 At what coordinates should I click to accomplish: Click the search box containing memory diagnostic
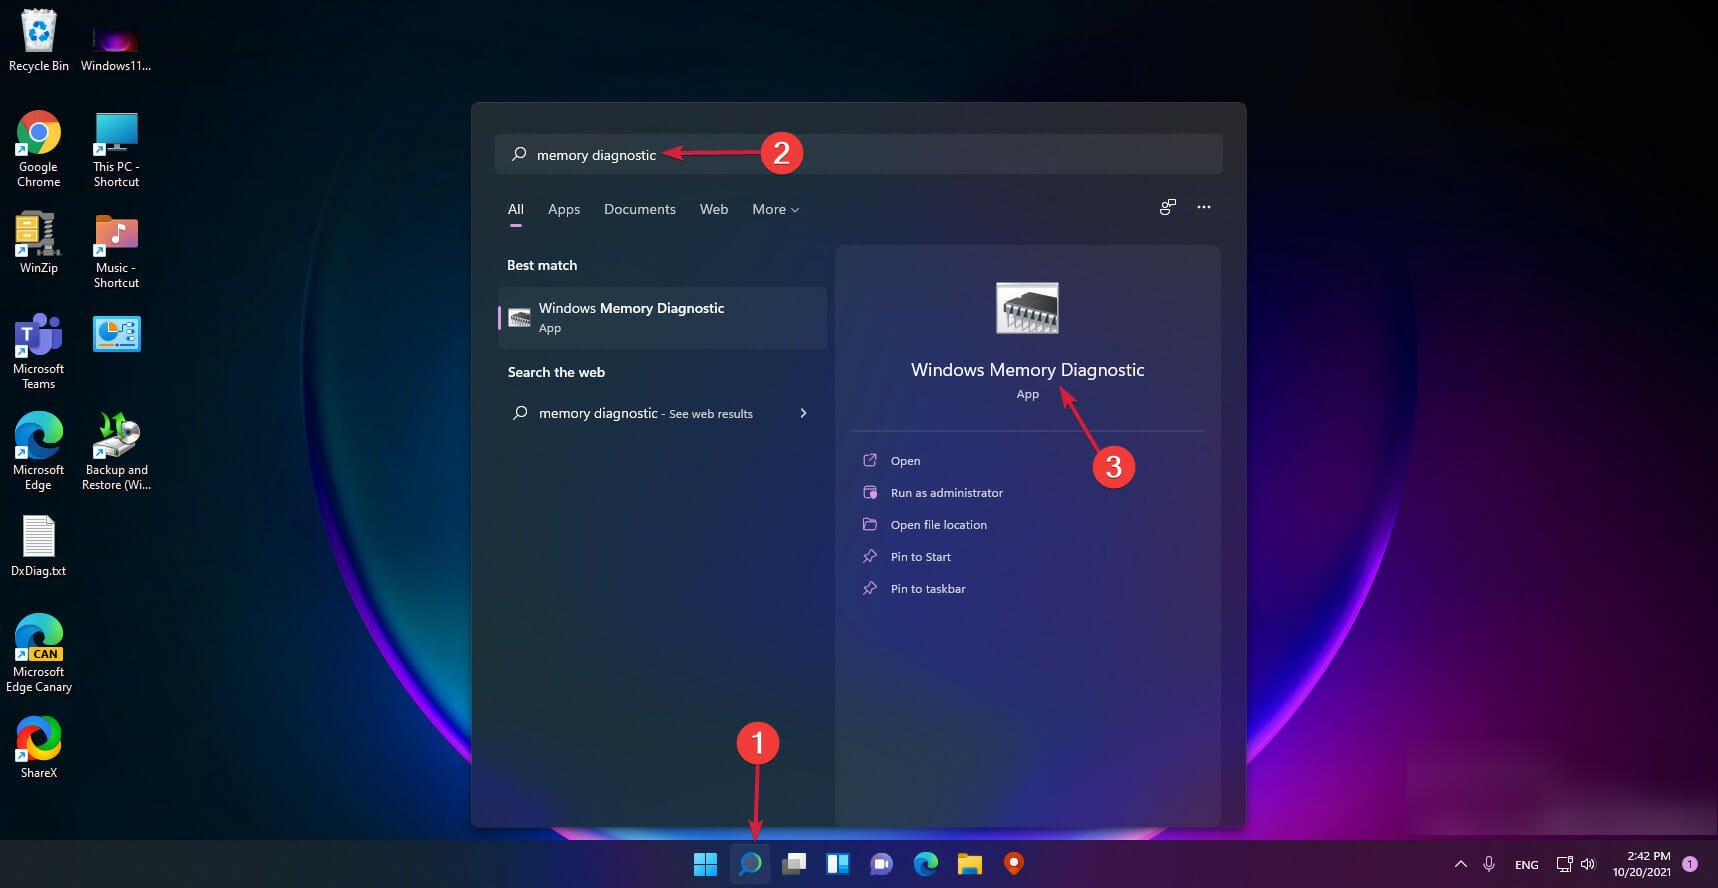click(x=859, y=155)
